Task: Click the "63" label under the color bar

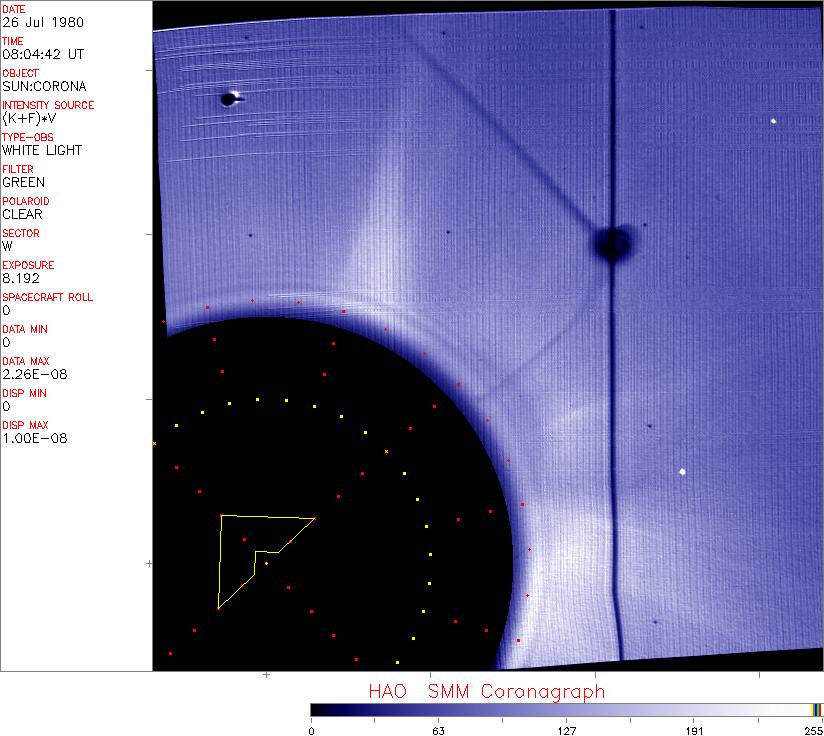Action: [438, 729]
